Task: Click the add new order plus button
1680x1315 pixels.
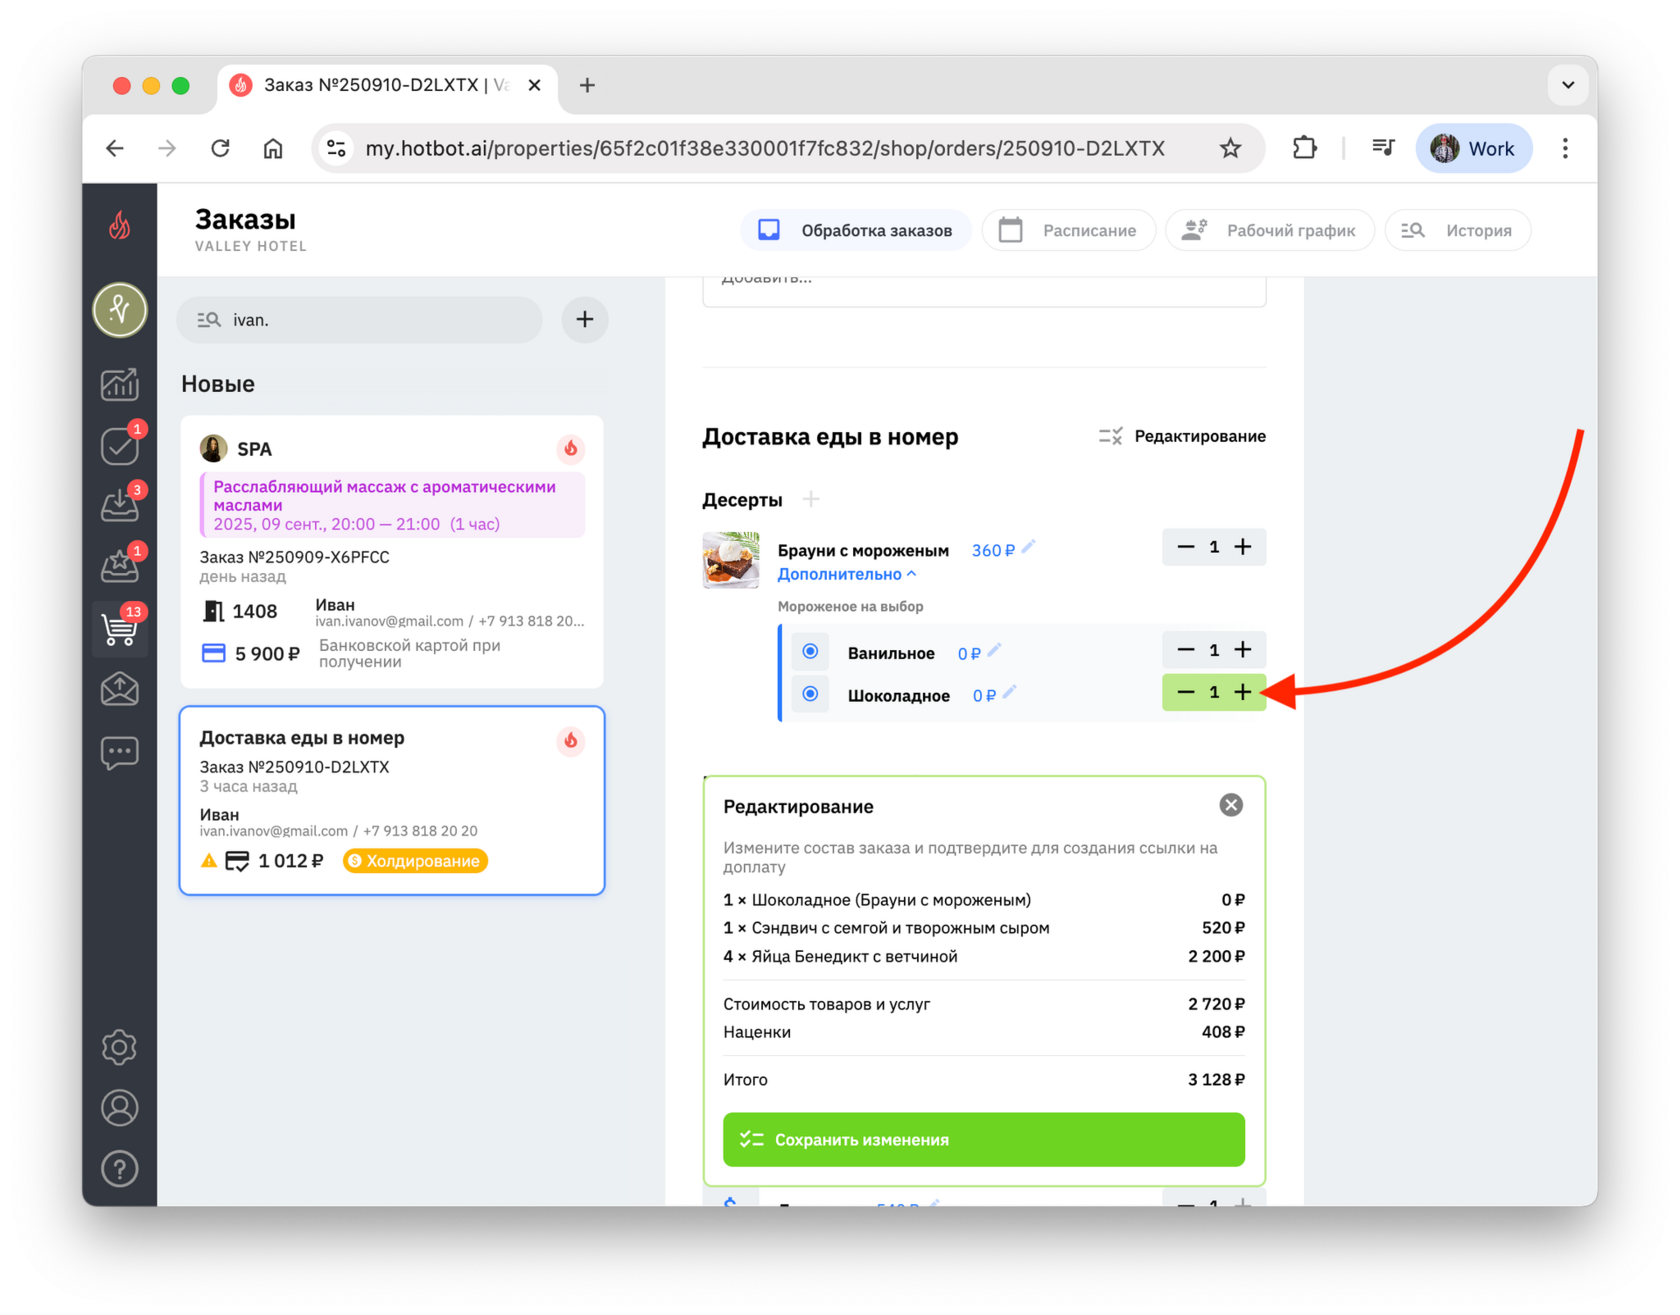Action: pos(585,320)
